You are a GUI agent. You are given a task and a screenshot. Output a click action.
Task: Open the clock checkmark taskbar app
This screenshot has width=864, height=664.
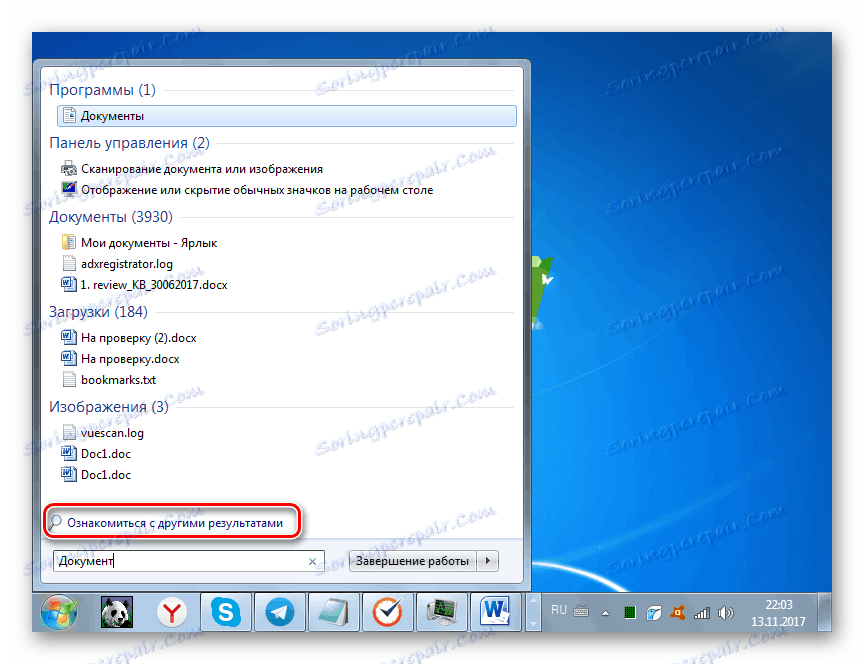387,612
